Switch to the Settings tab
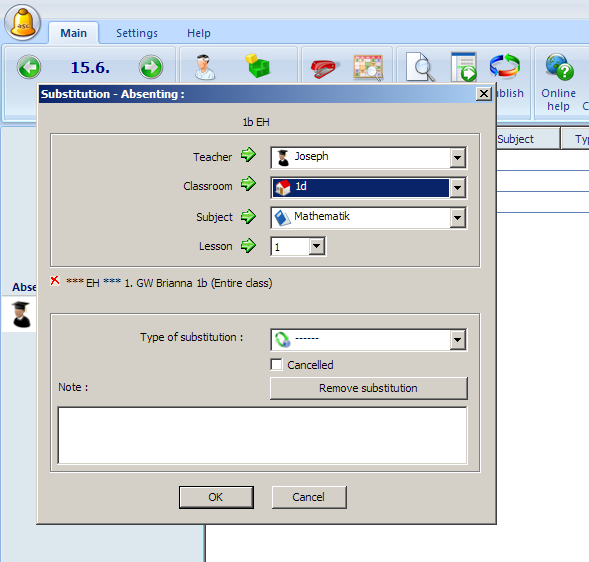The height and width of the screenshot is (562, 589). pos(137,33)
